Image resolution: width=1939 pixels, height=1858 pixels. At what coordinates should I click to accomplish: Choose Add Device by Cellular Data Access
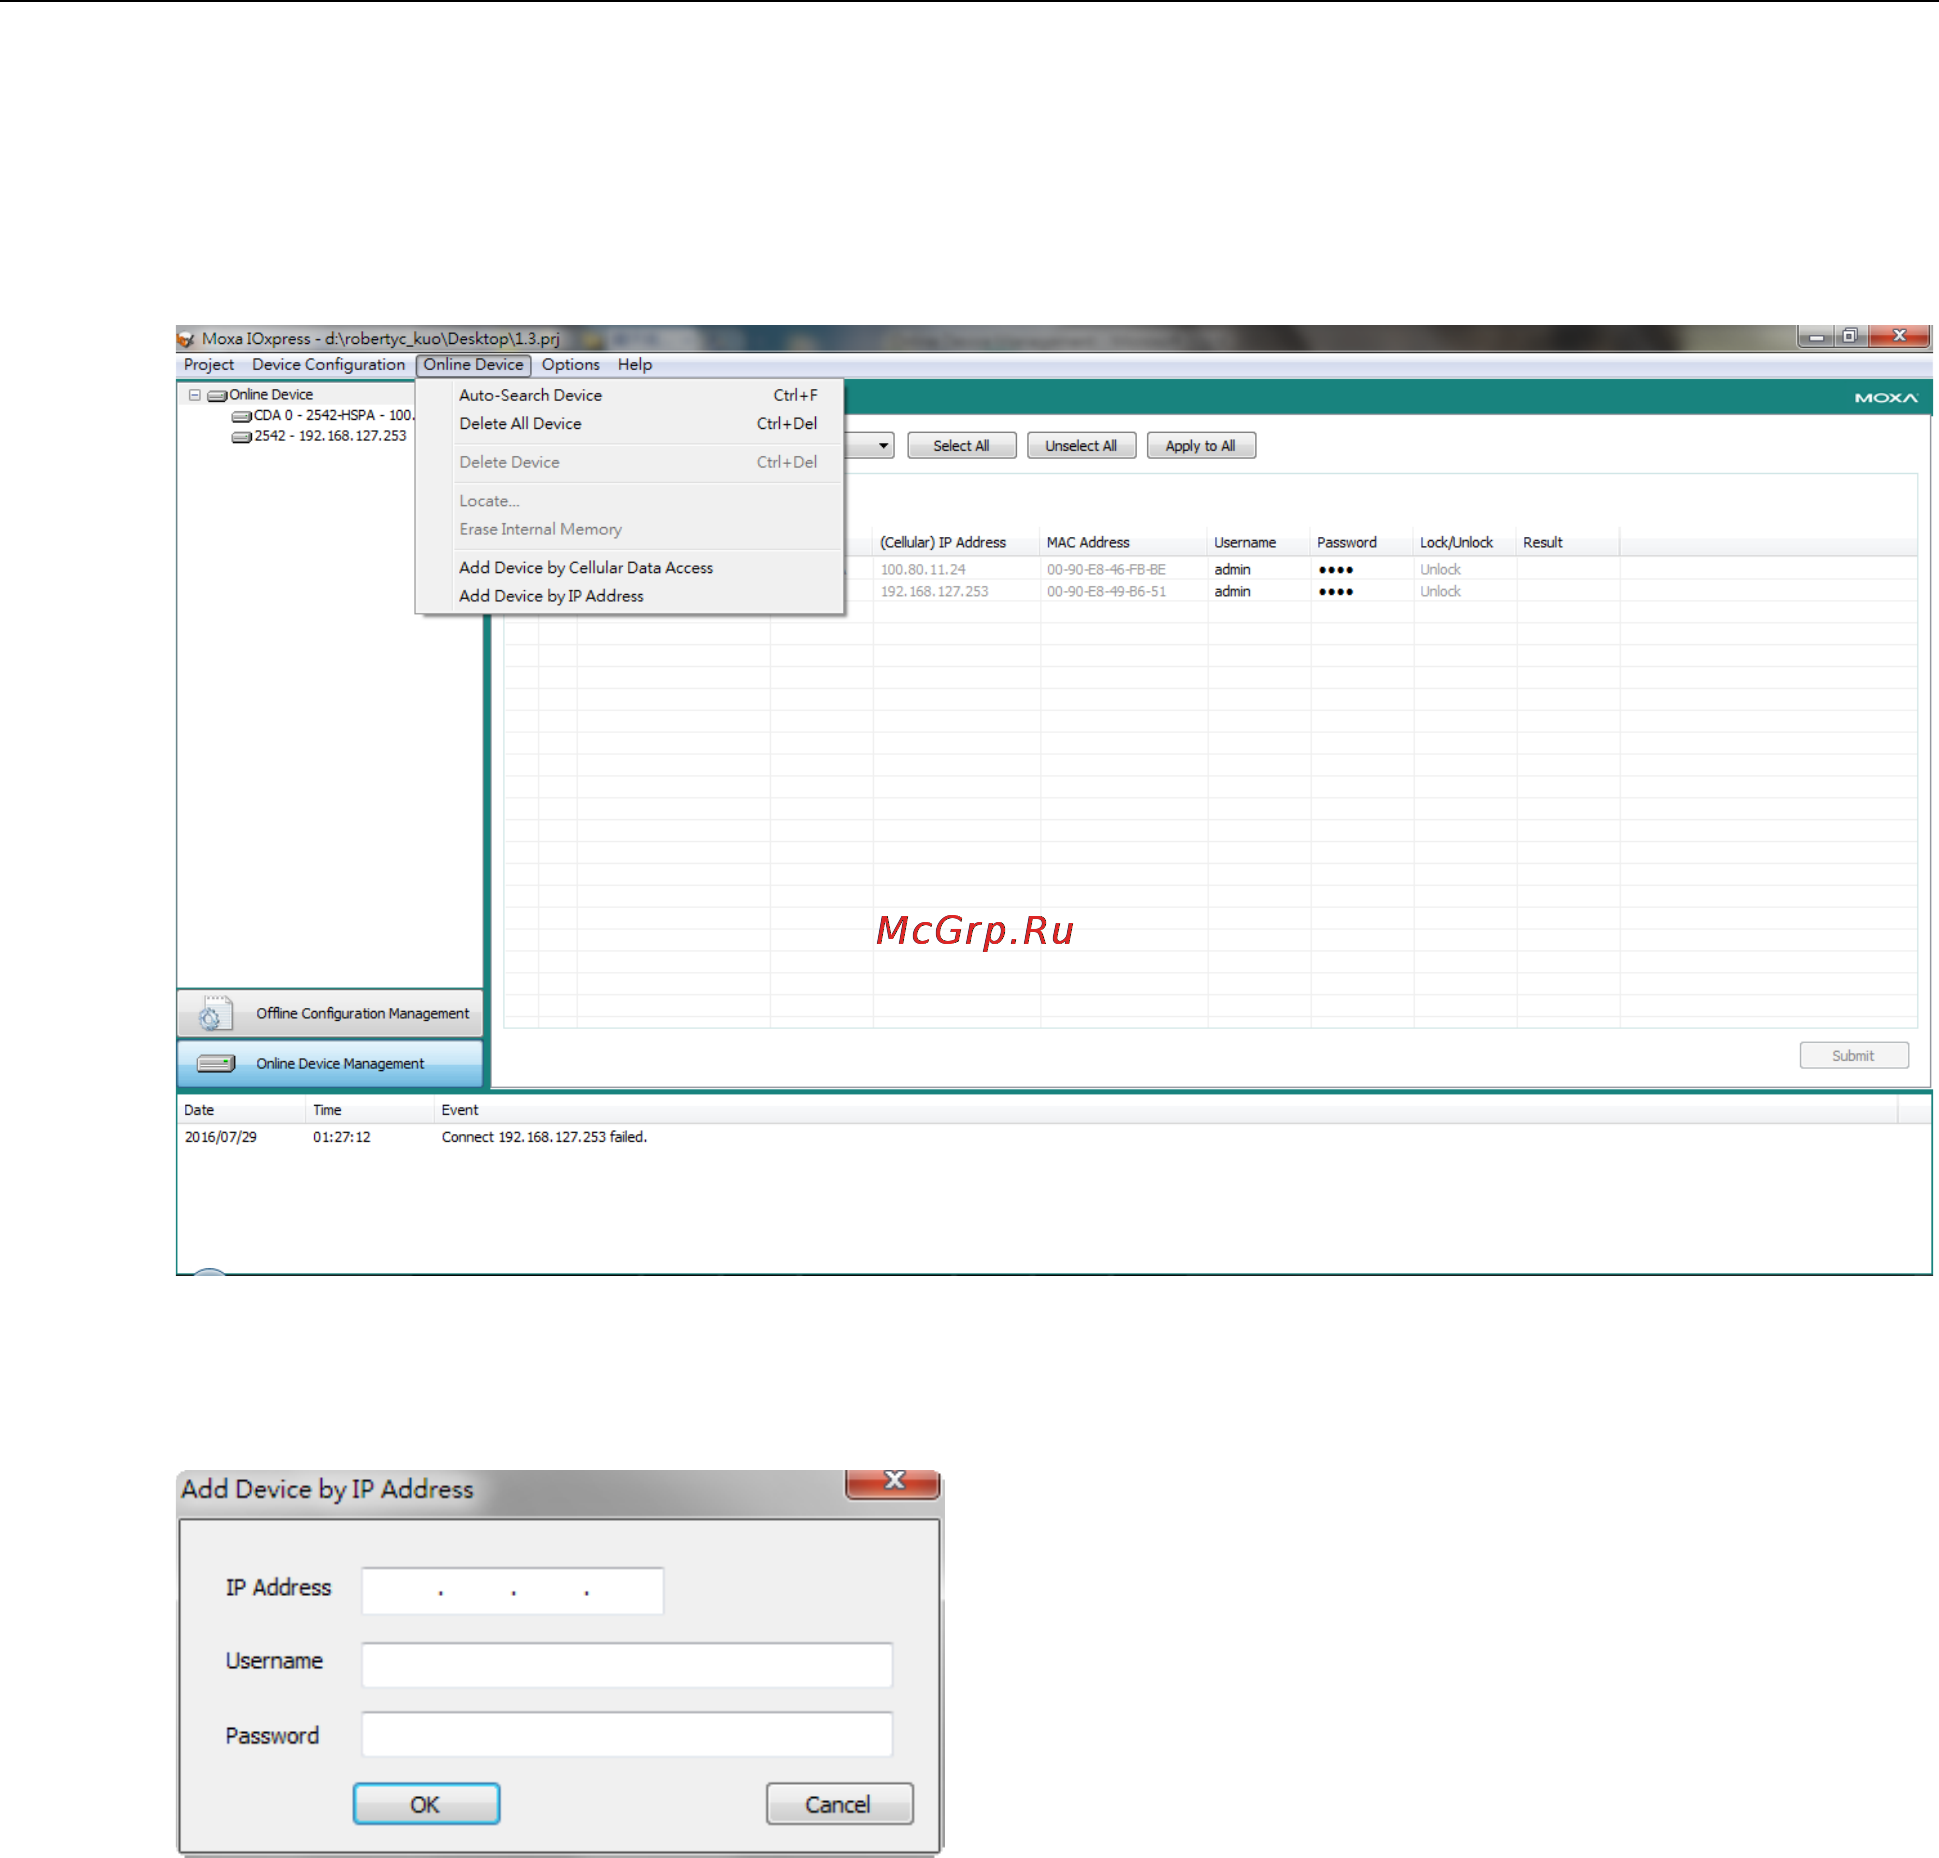coord(630,568)
